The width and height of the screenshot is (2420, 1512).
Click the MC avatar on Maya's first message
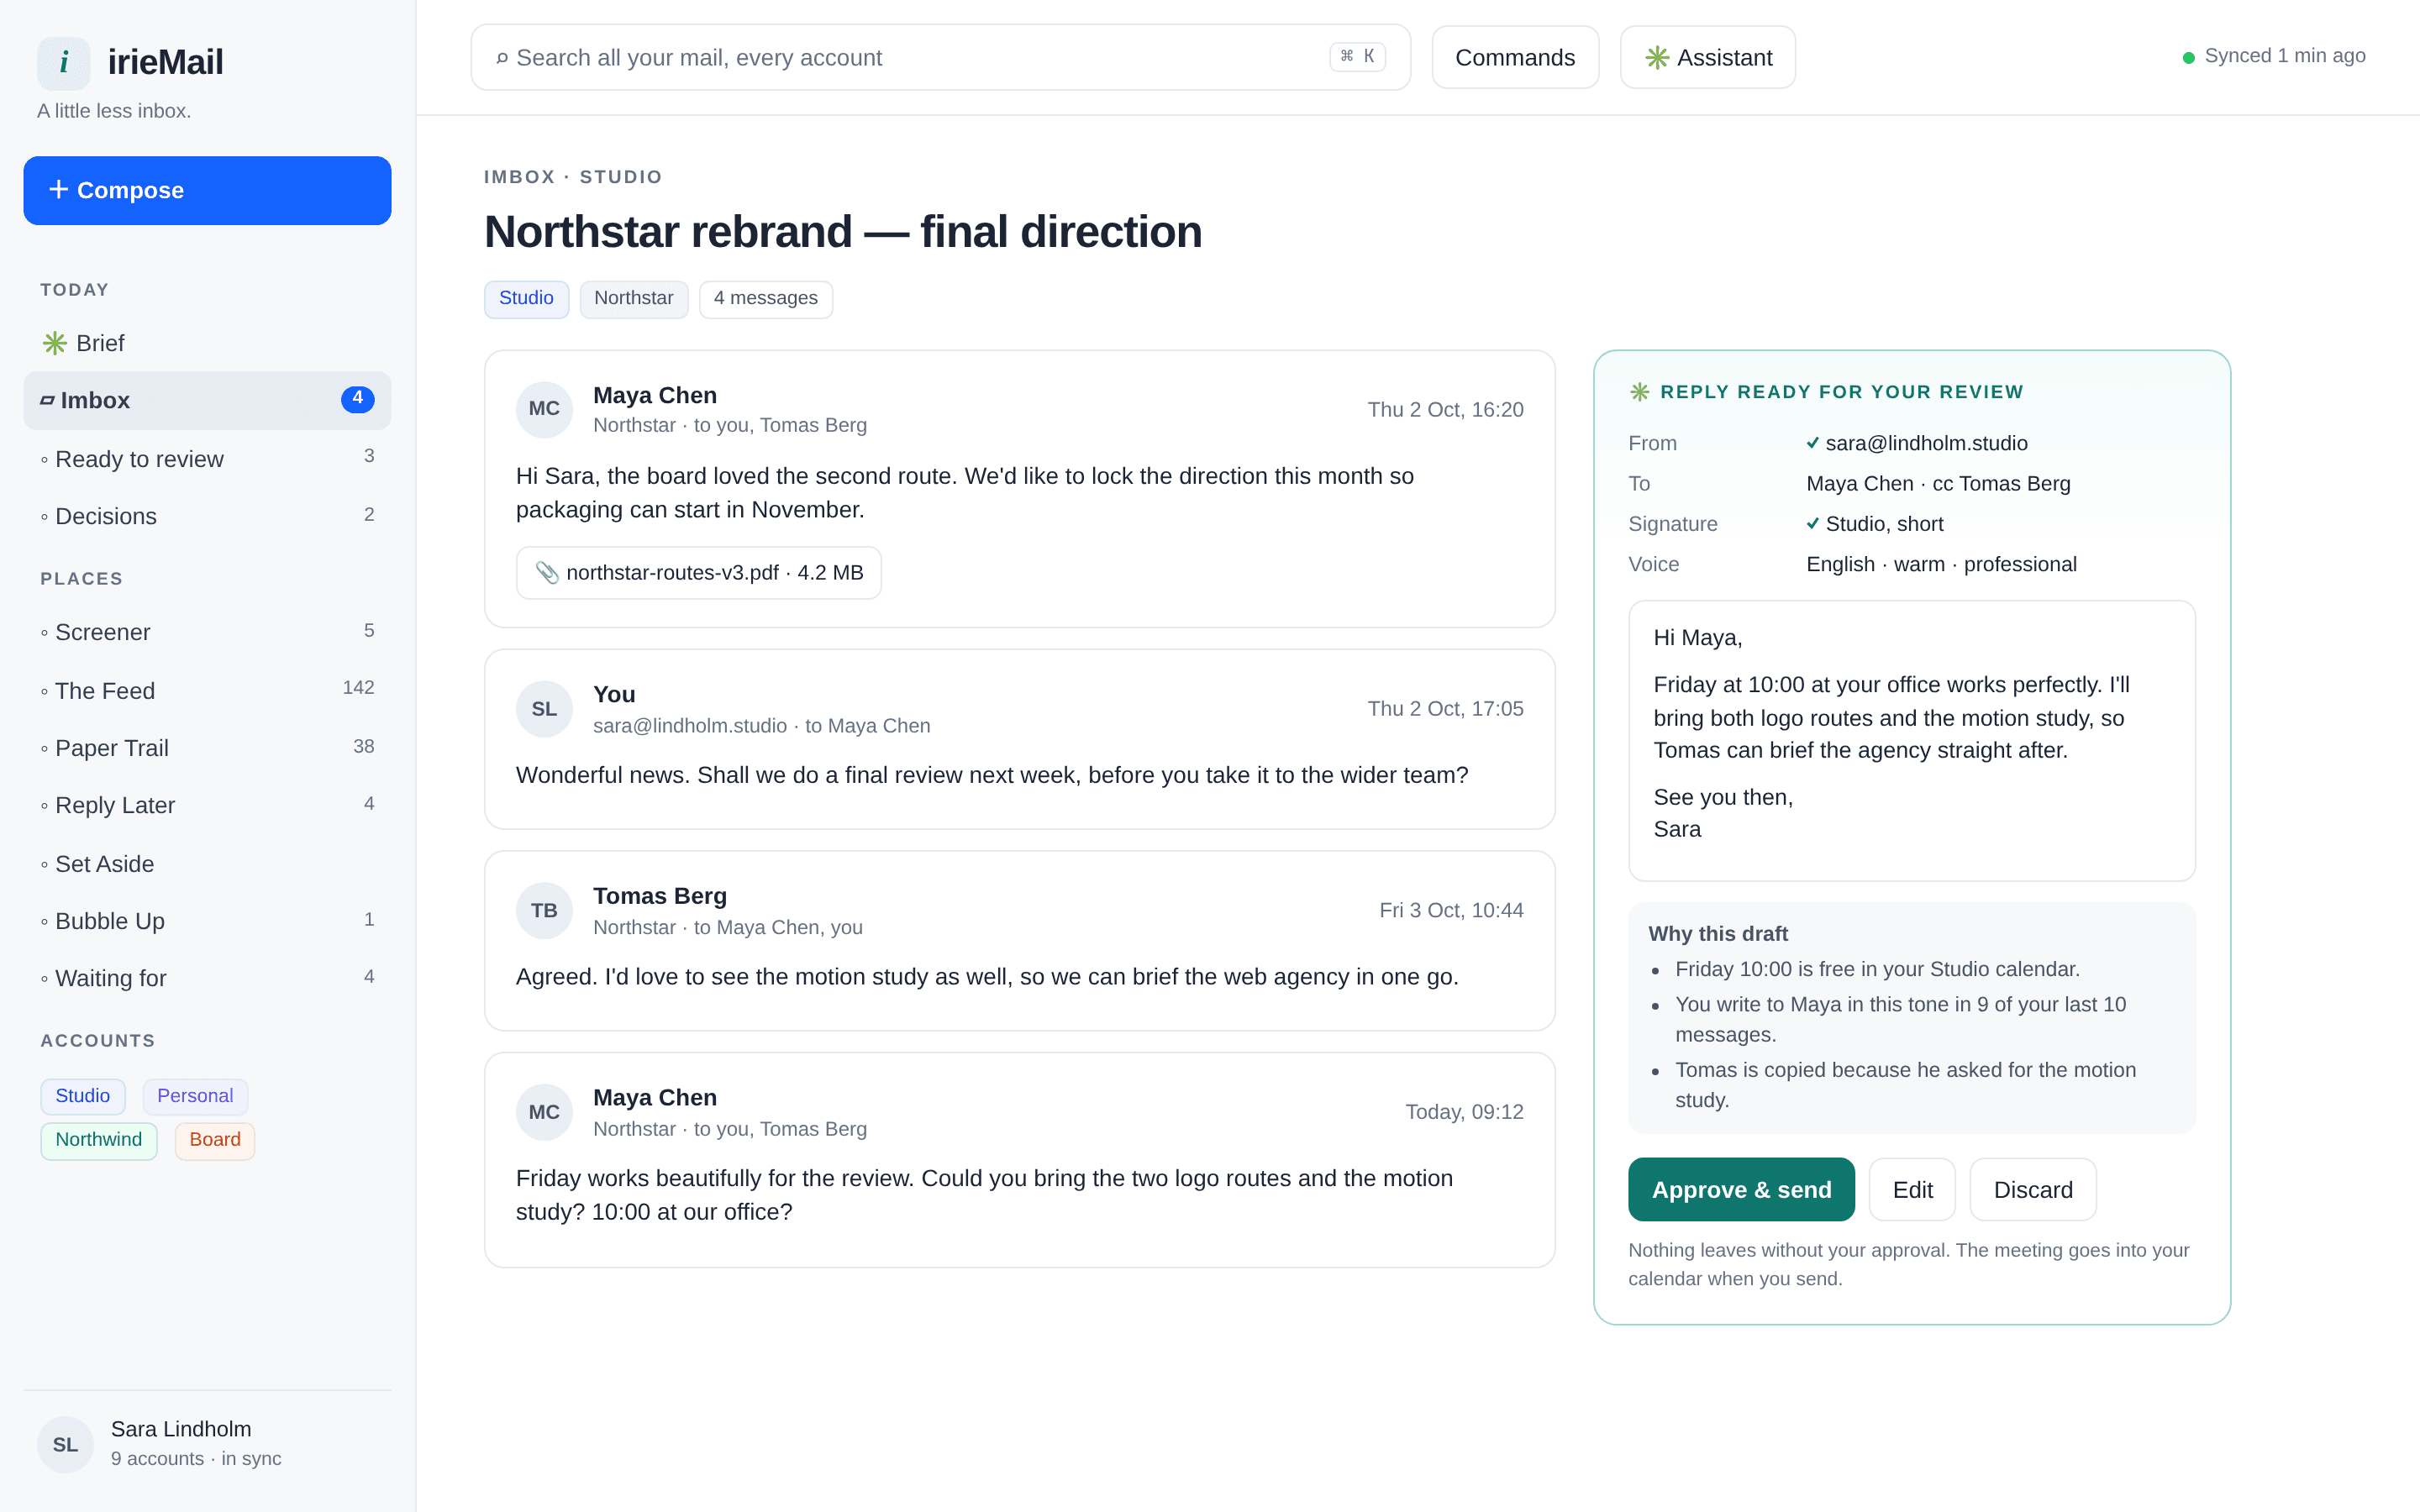coord(544,409)
